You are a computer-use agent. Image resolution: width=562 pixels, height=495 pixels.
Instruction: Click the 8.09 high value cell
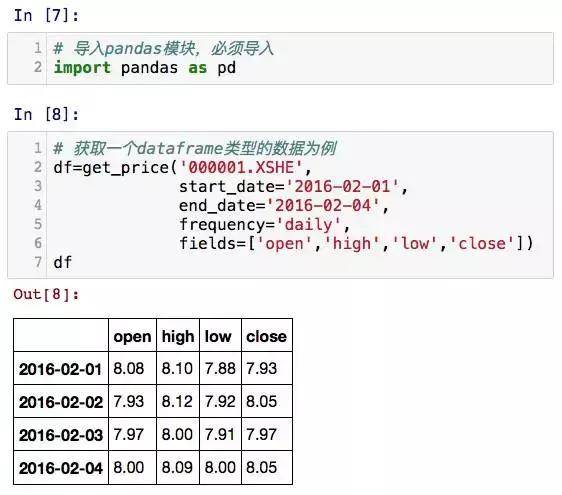178,467
